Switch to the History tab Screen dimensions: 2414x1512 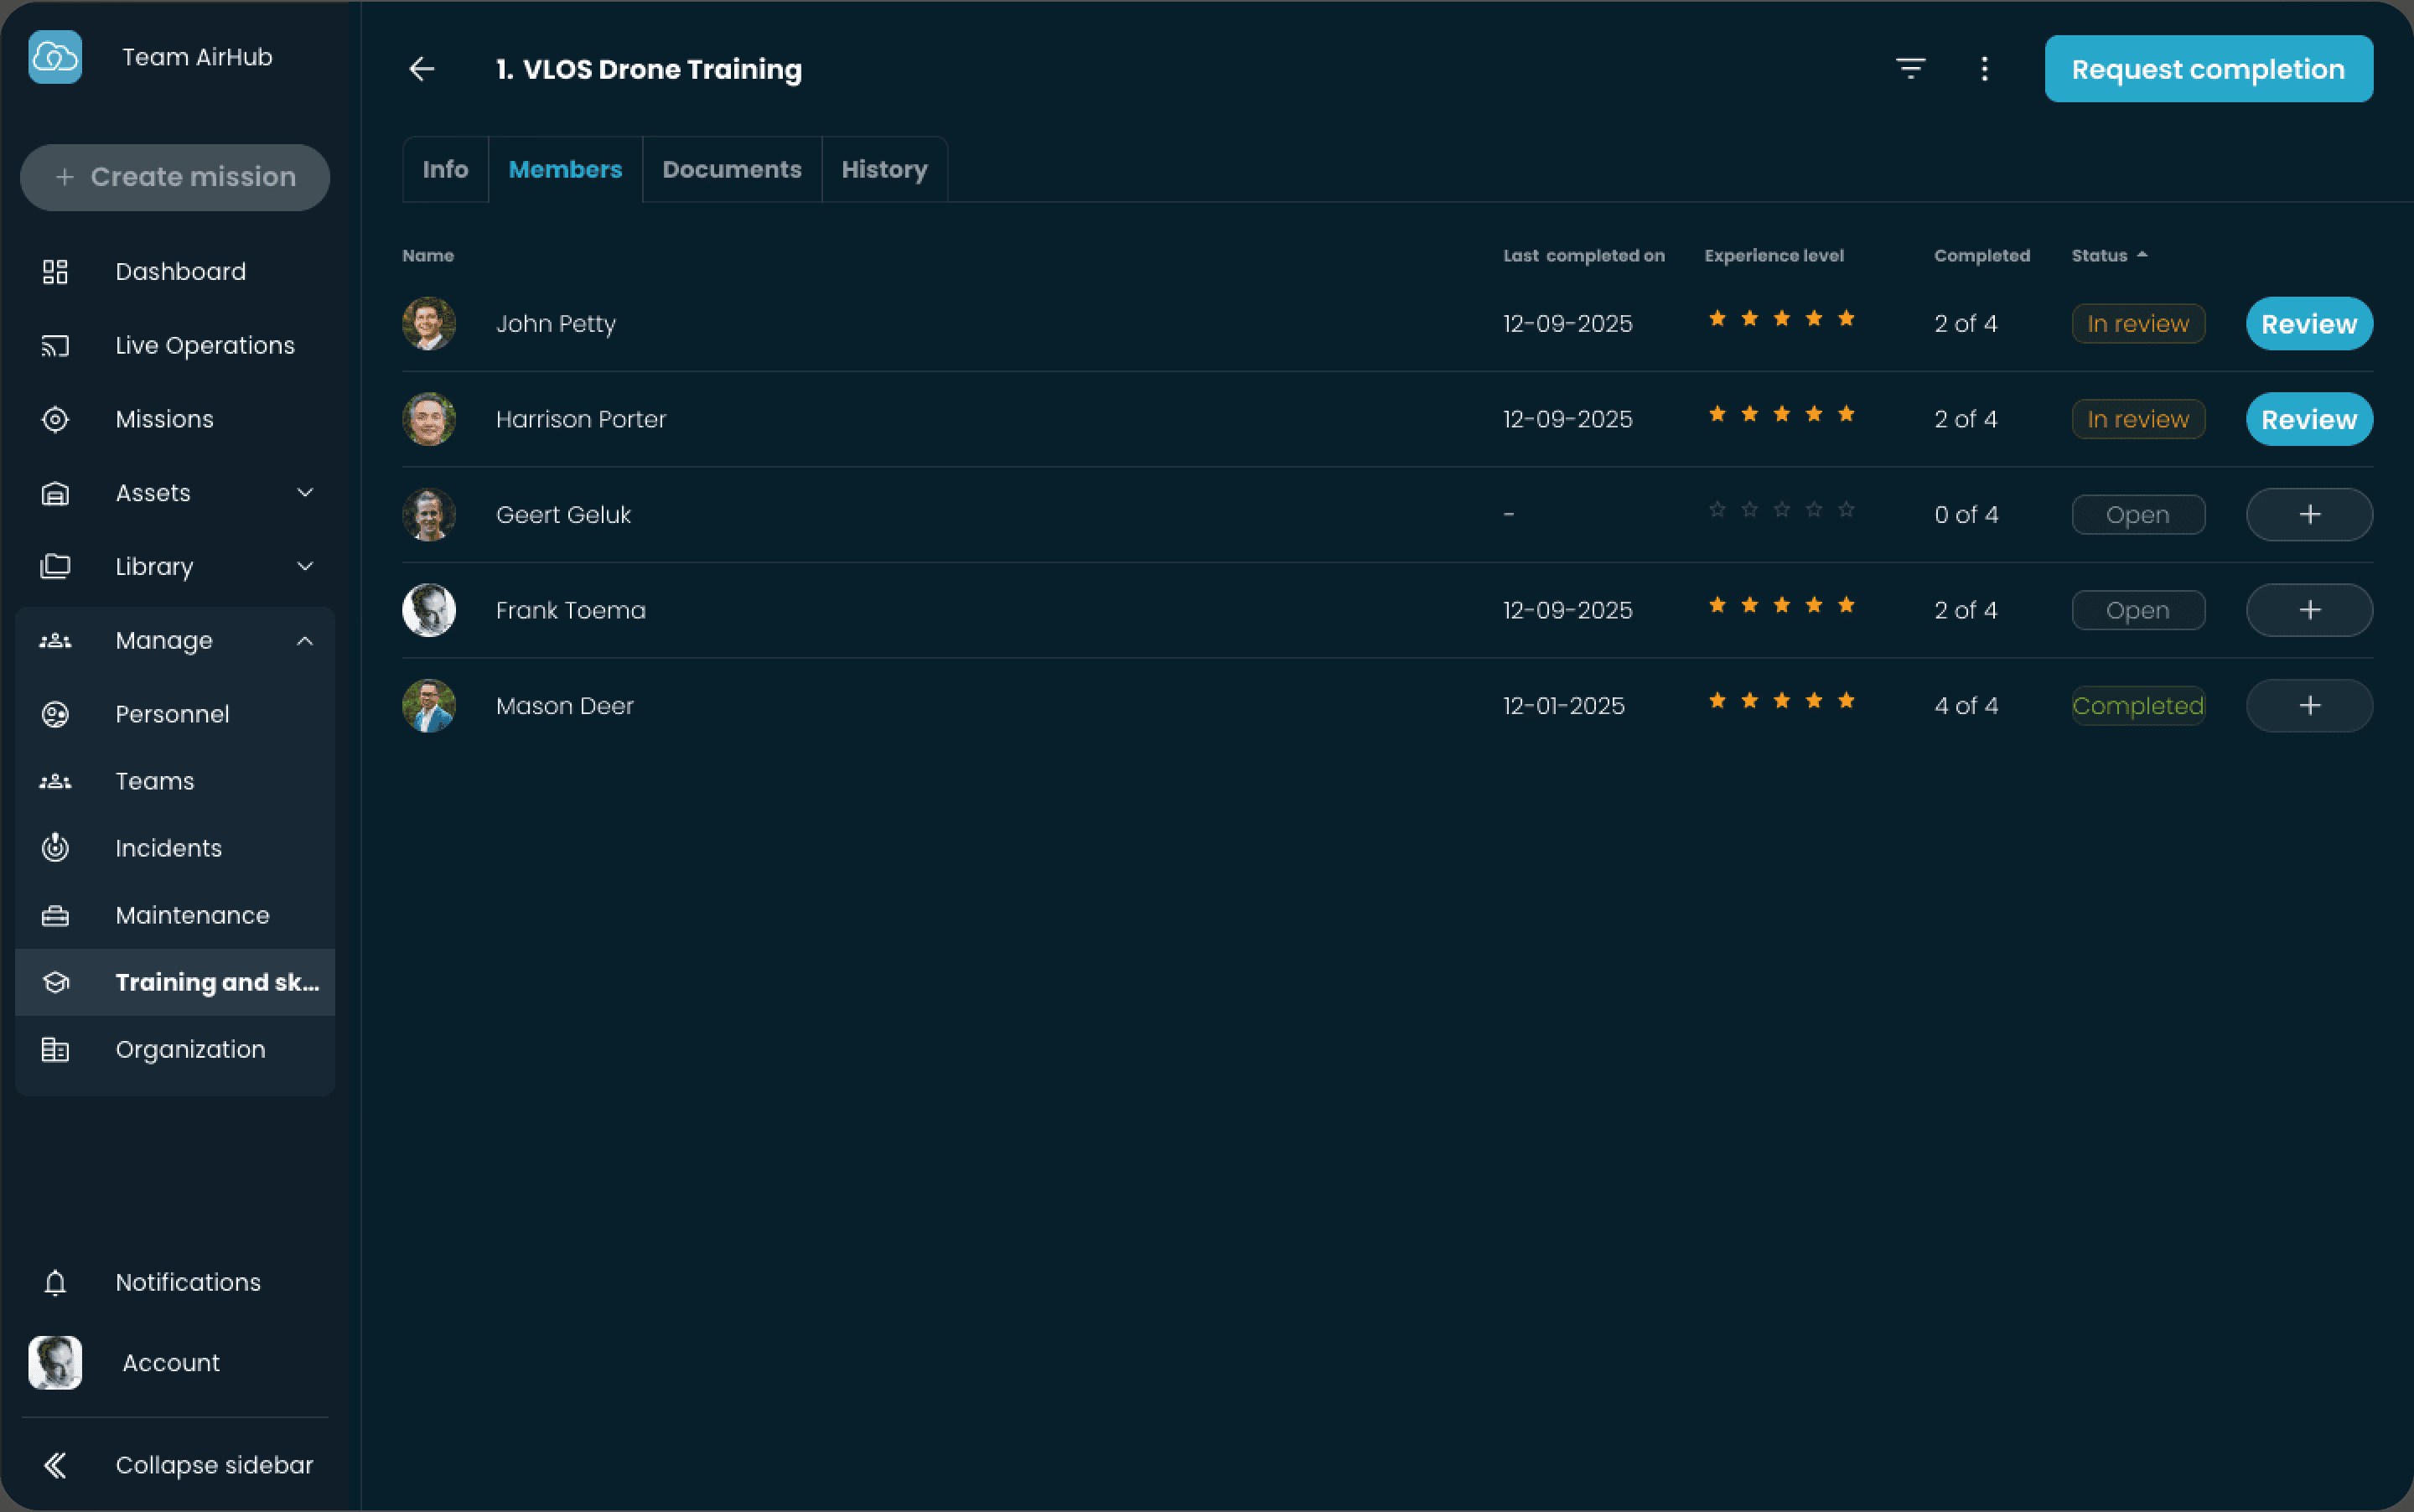[x=884, y=170]
